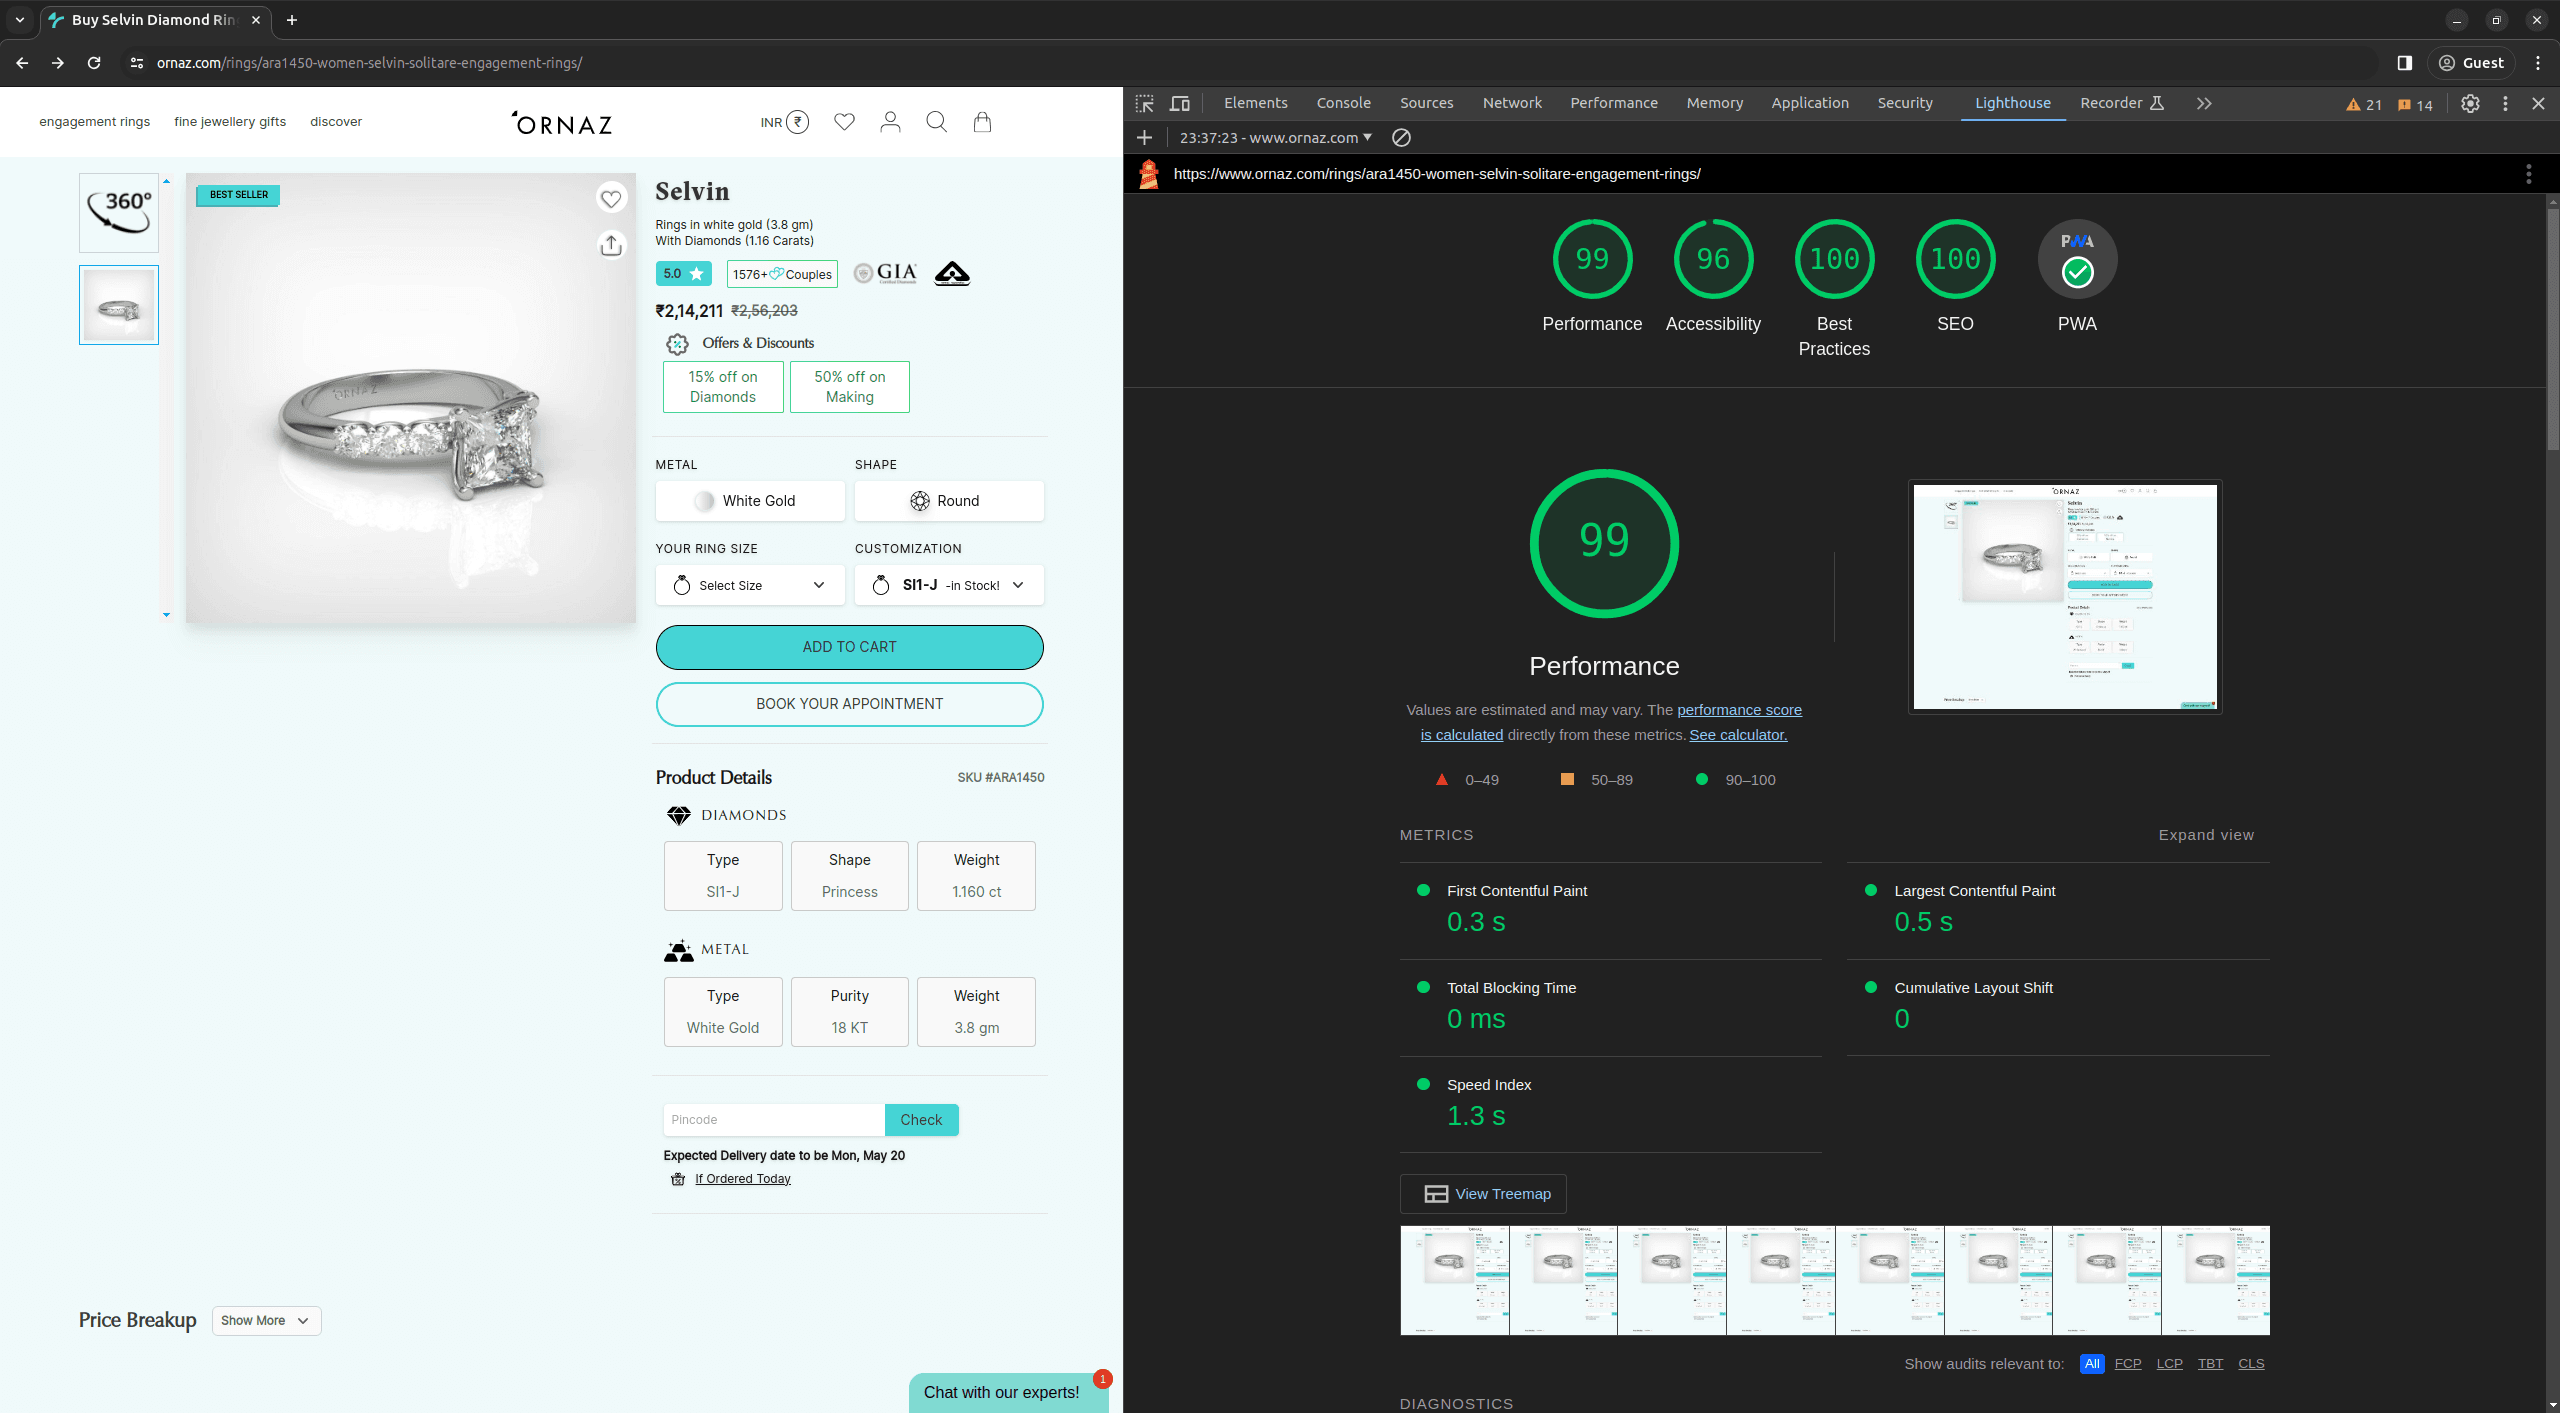The width and height of the screenshot is (2560, 1413).
Task: Clear all Lighthouse reports icon
Action: coord(1402,138)
